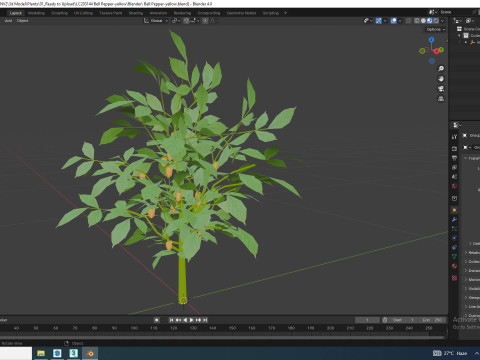The height and width of the screenshot is (360, 480).
Task: Toggle snapping magnet in viewport header
Action: point(186,21)
